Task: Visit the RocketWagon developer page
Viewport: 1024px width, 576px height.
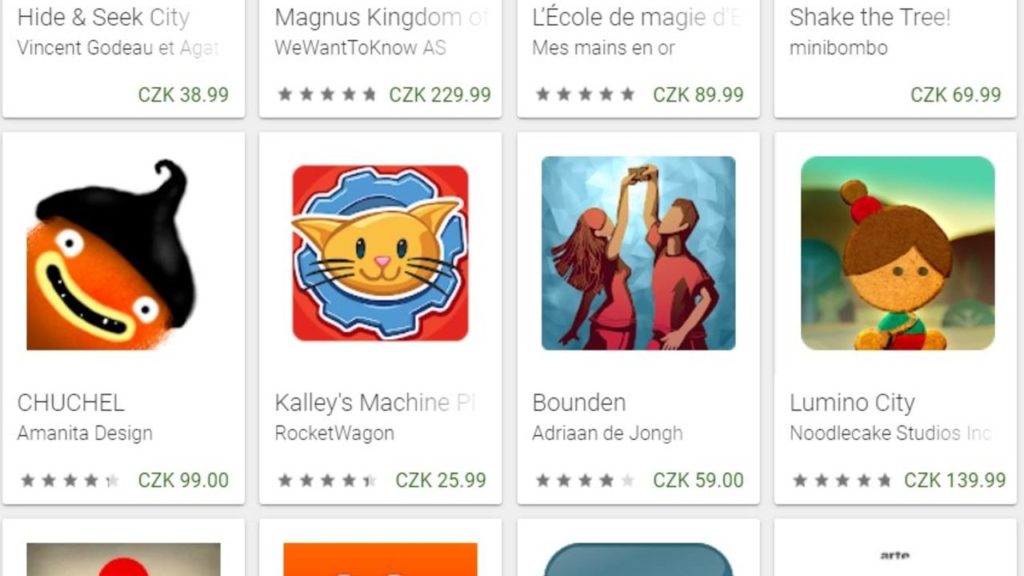Action: click(334, 433)
